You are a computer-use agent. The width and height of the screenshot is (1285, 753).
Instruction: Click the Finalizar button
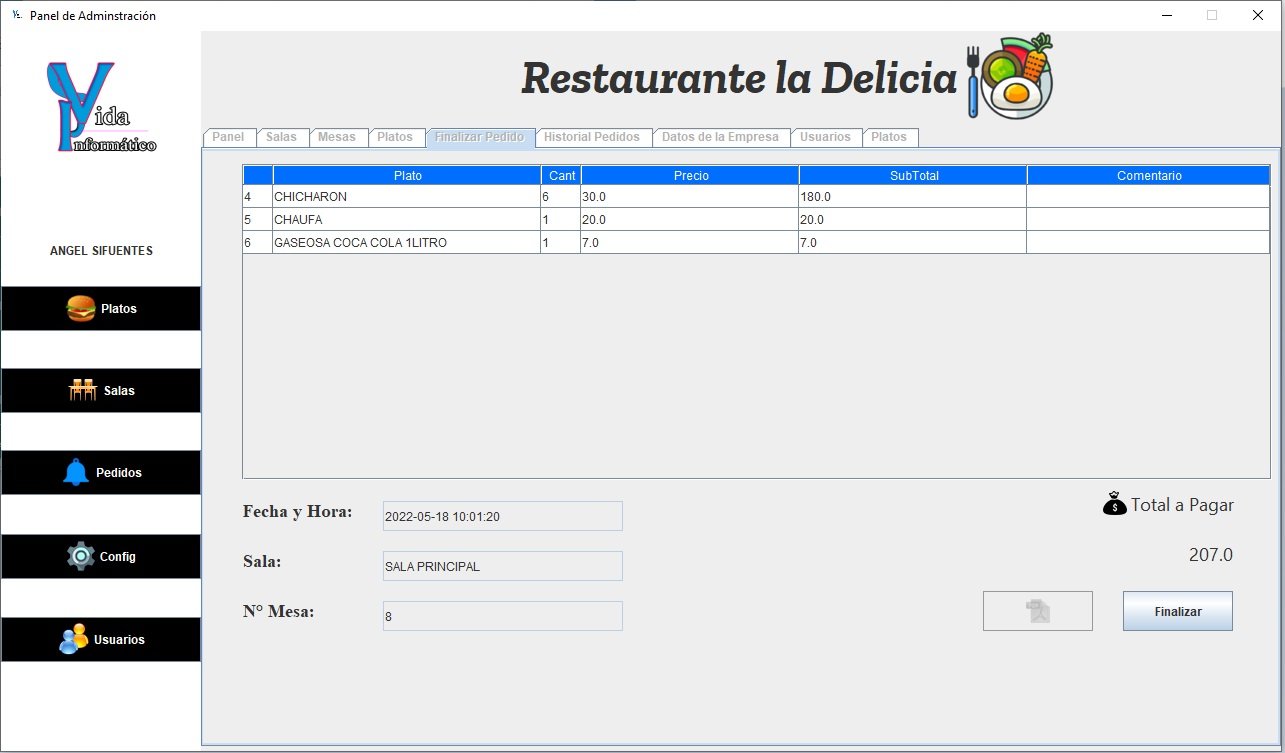[x=1178, y=611]
